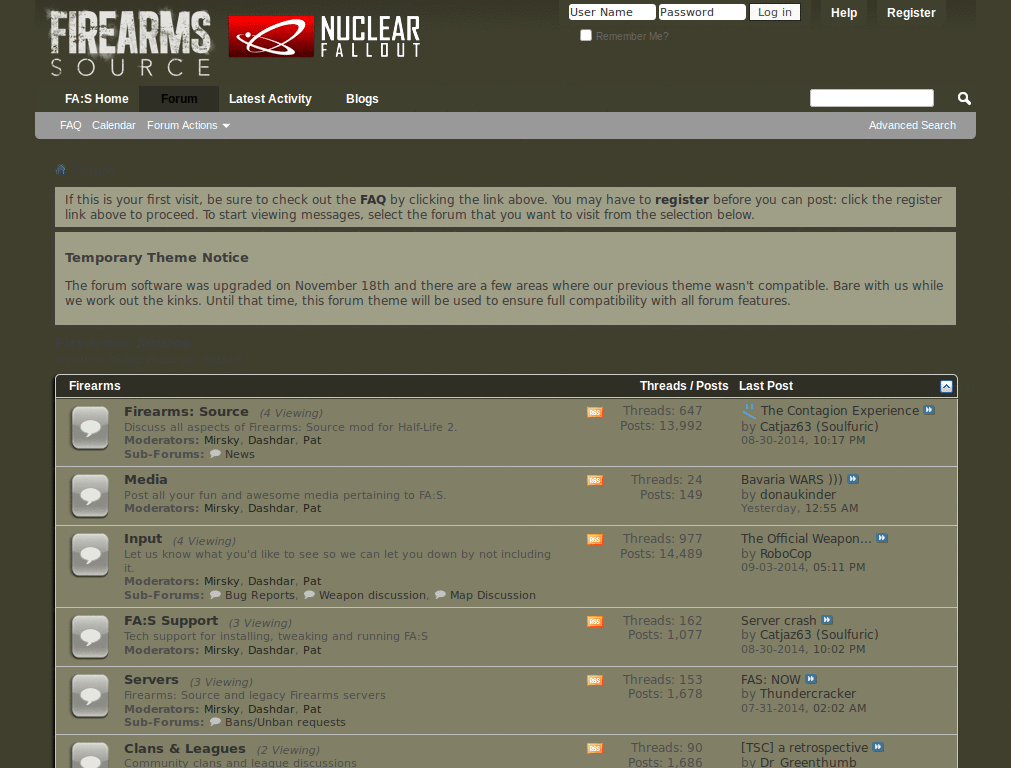Open RSS feed for FA:S Support forum
The image size is (1024, 768).
[x=594, y=622]
